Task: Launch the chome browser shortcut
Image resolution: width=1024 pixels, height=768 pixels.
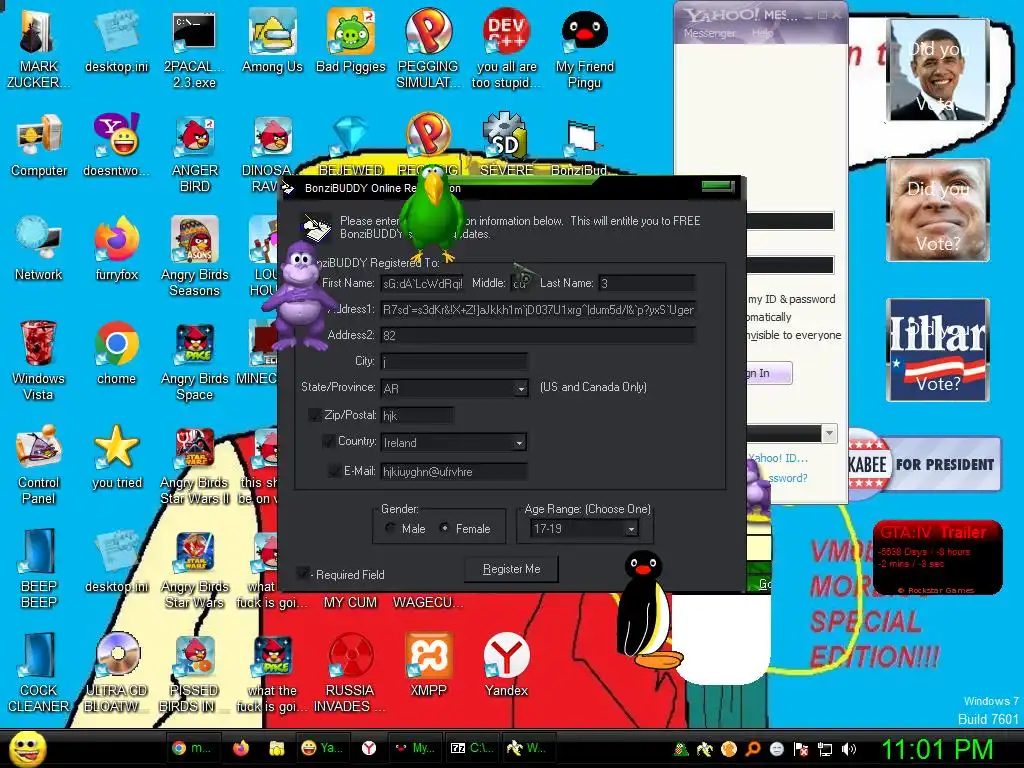Action: 116,353
